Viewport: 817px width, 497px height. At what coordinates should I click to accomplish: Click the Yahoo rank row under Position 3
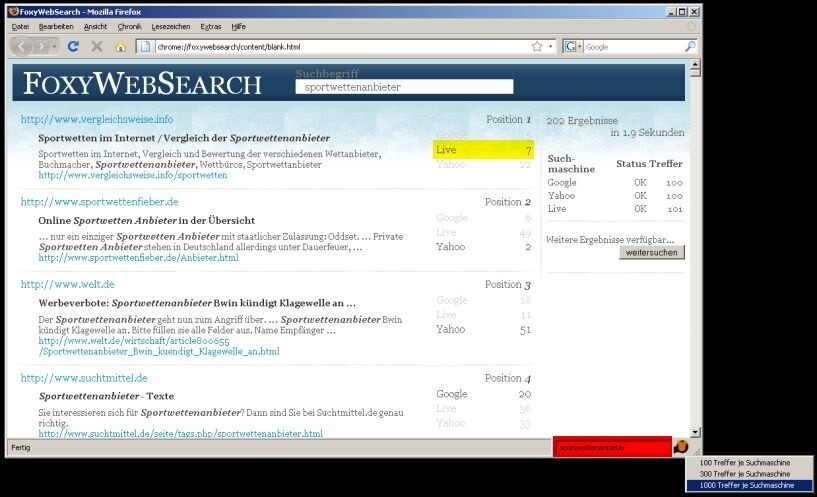coord(483,329)
